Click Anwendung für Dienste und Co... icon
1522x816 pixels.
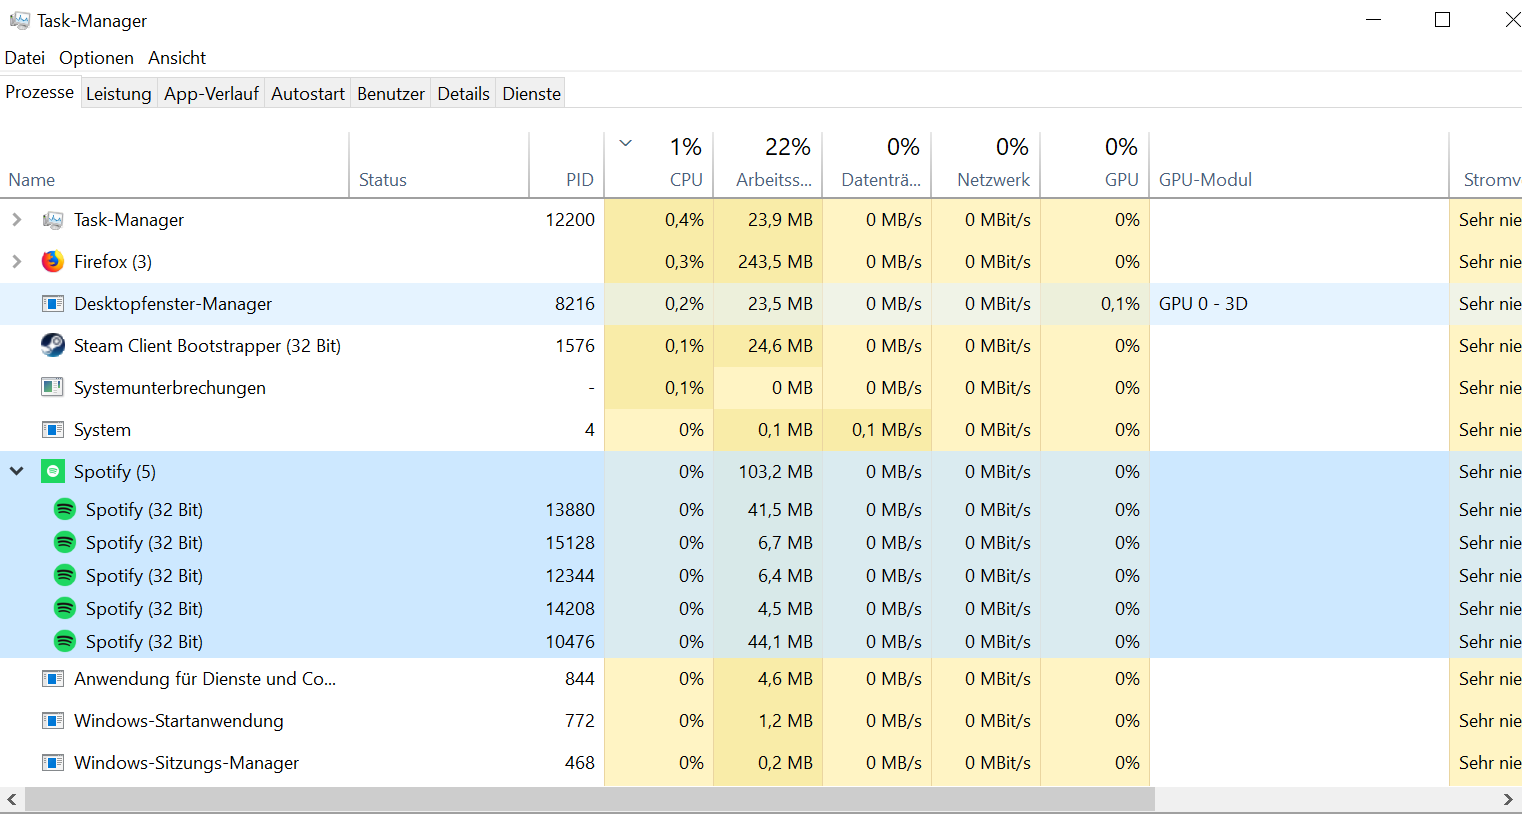click(53, 679)
